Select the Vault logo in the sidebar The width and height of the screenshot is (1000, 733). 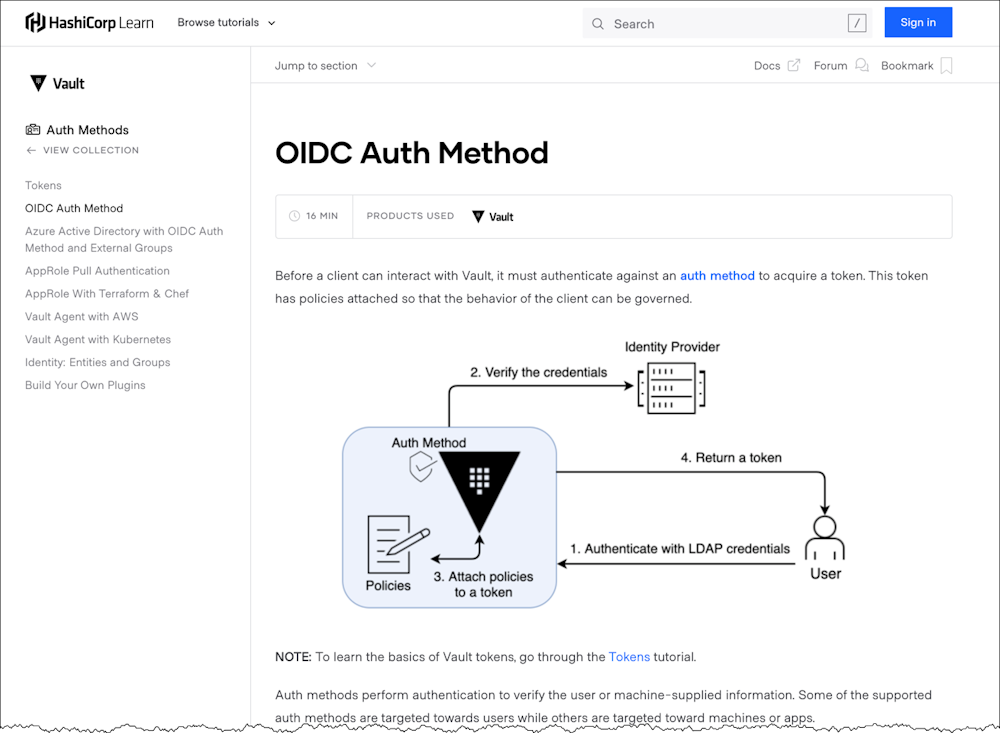point(38,83)
